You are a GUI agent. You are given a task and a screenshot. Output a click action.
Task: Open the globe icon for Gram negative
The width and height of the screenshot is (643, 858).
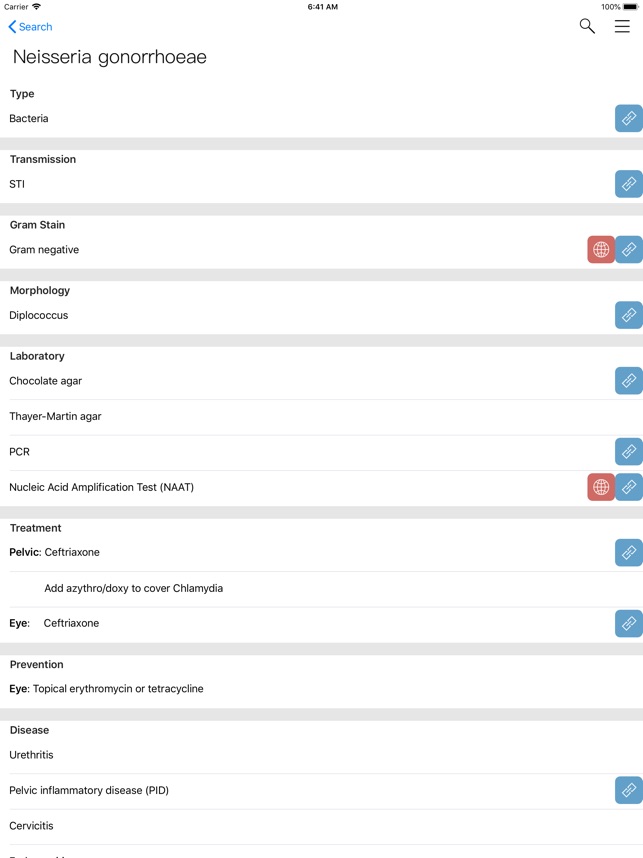pos(600,249)
